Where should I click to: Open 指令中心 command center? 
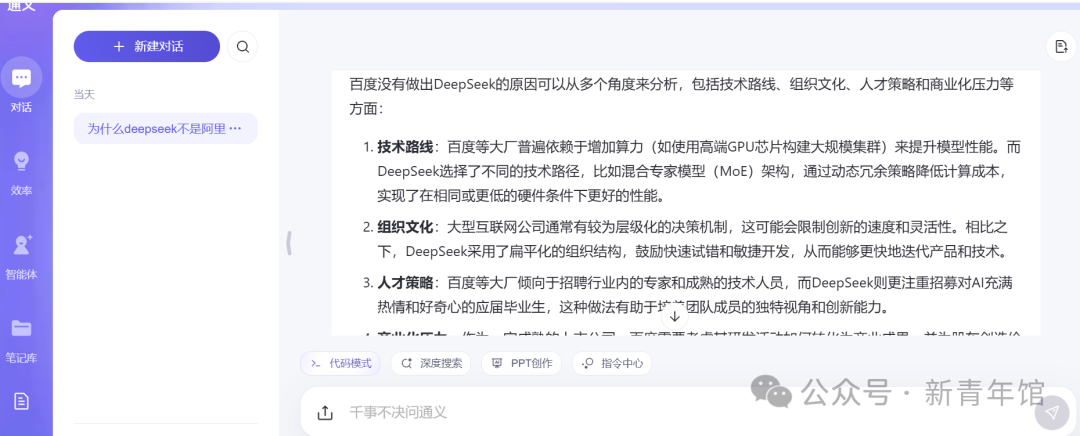pos(612,363)
